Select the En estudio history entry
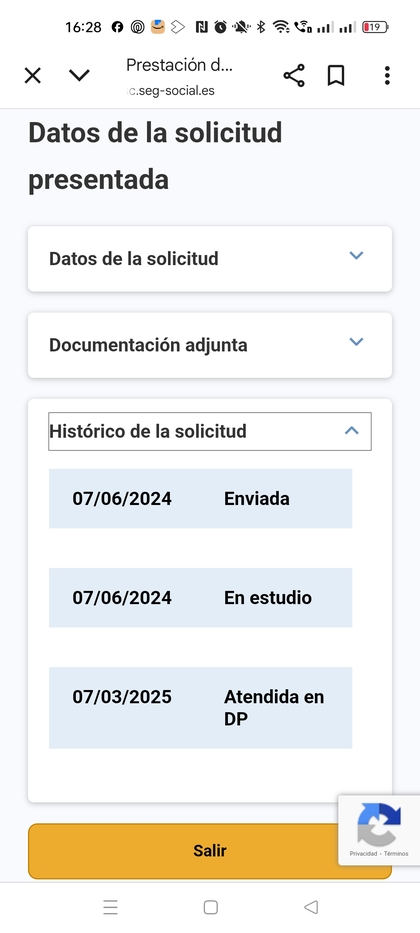420x933 pixels. 200,597
